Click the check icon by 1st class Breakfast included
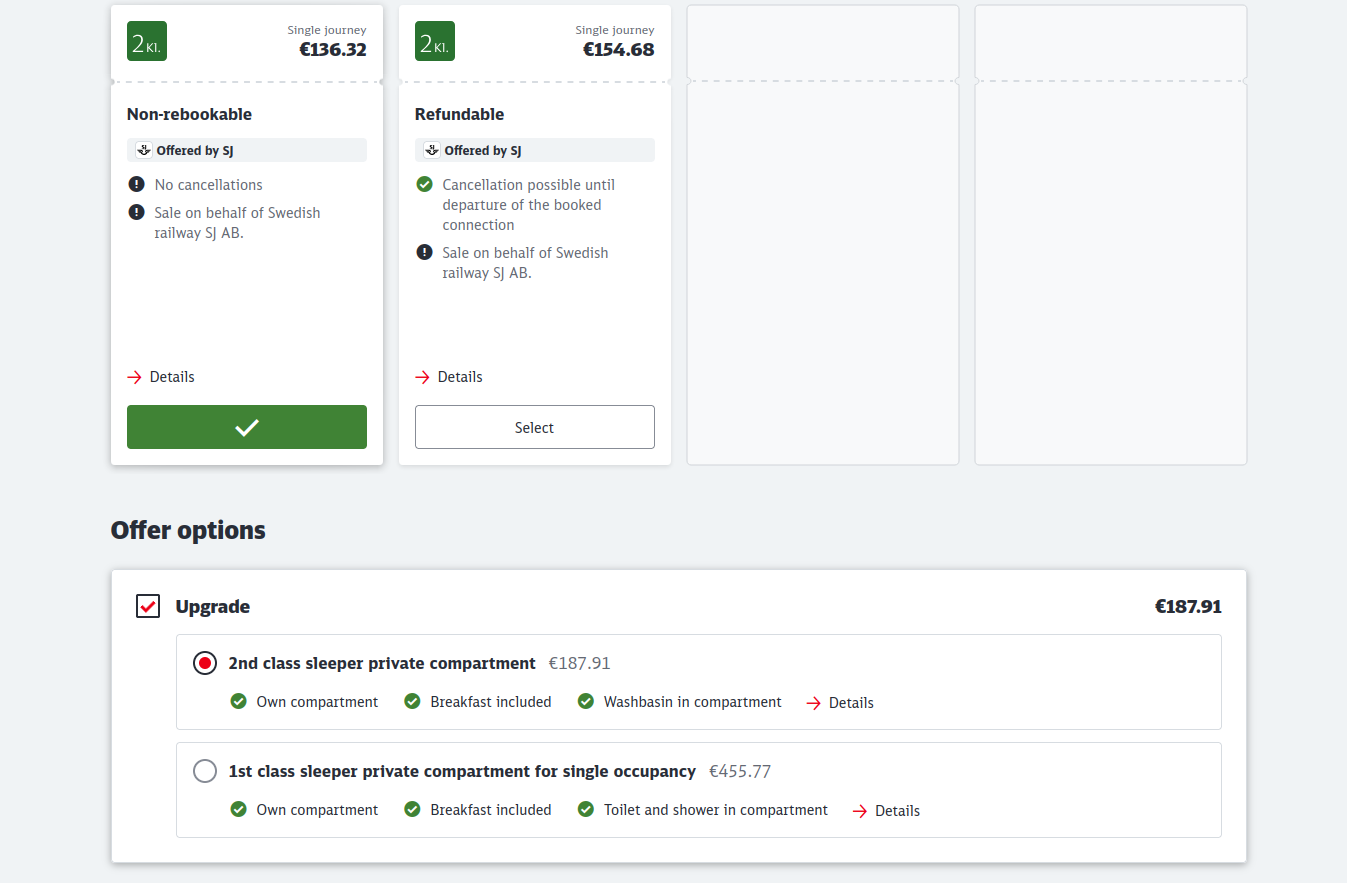Screen dimensions: 1347x883 [x=412, y=809]
